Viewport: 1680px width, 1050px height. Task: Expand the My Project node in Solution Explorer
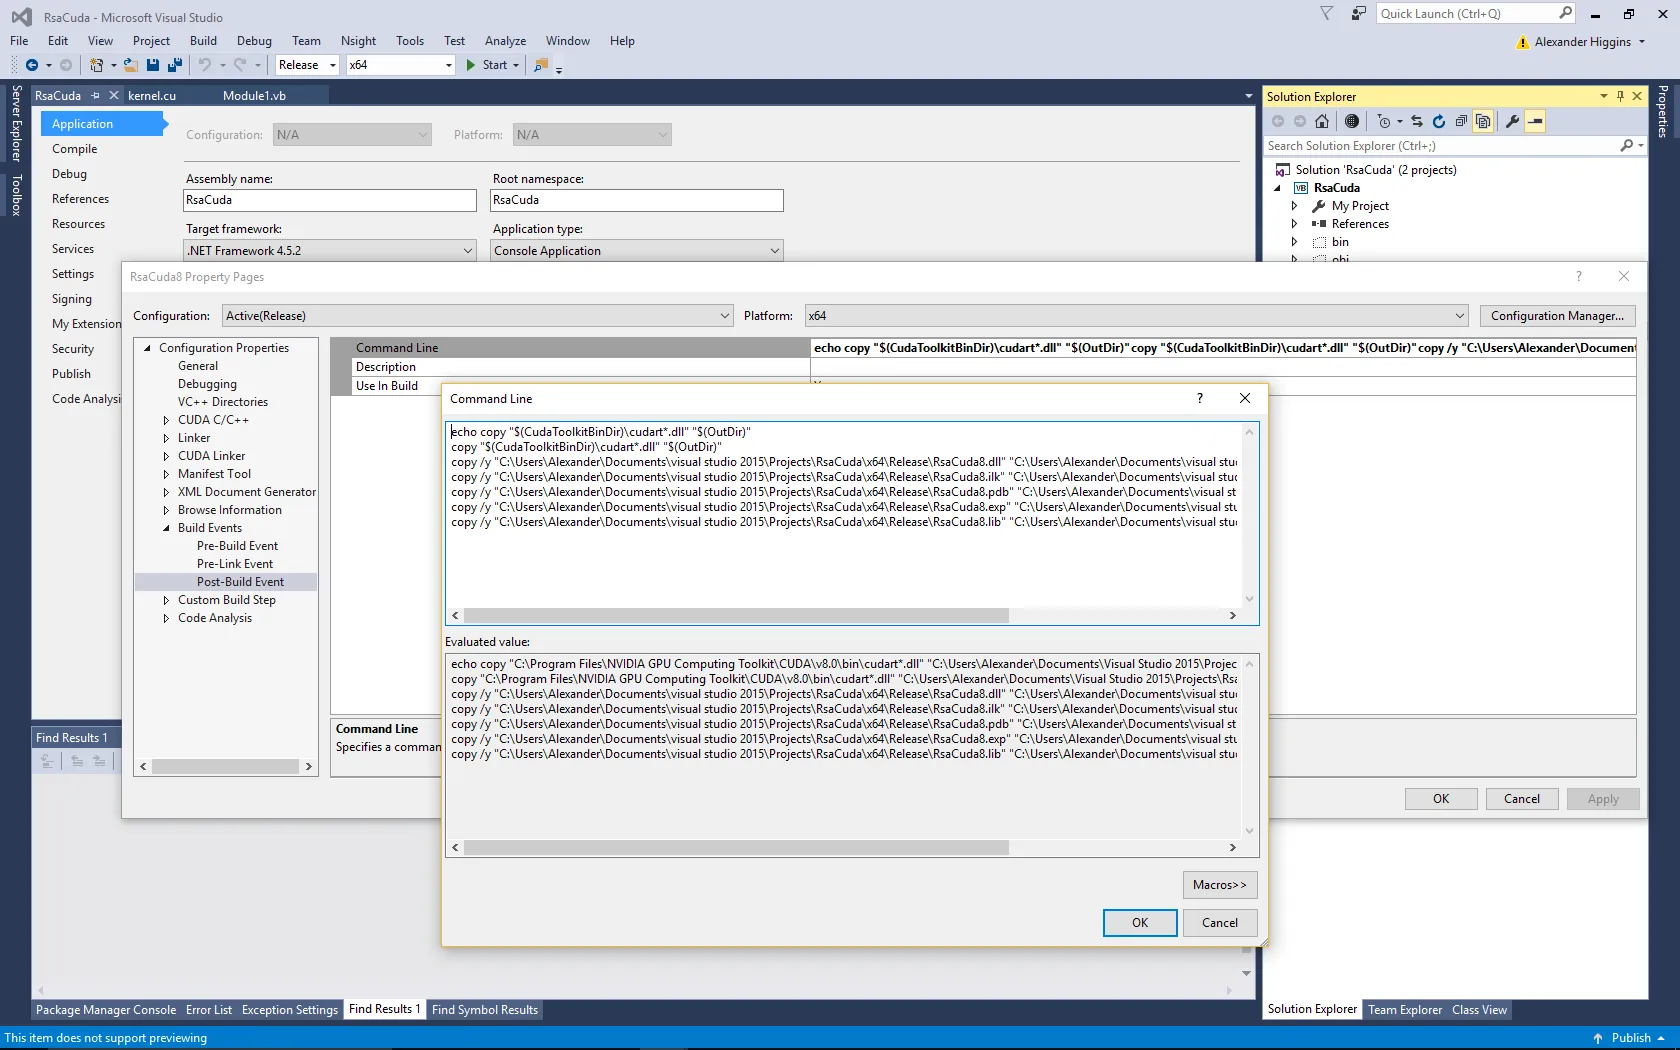click(1294, 206)
